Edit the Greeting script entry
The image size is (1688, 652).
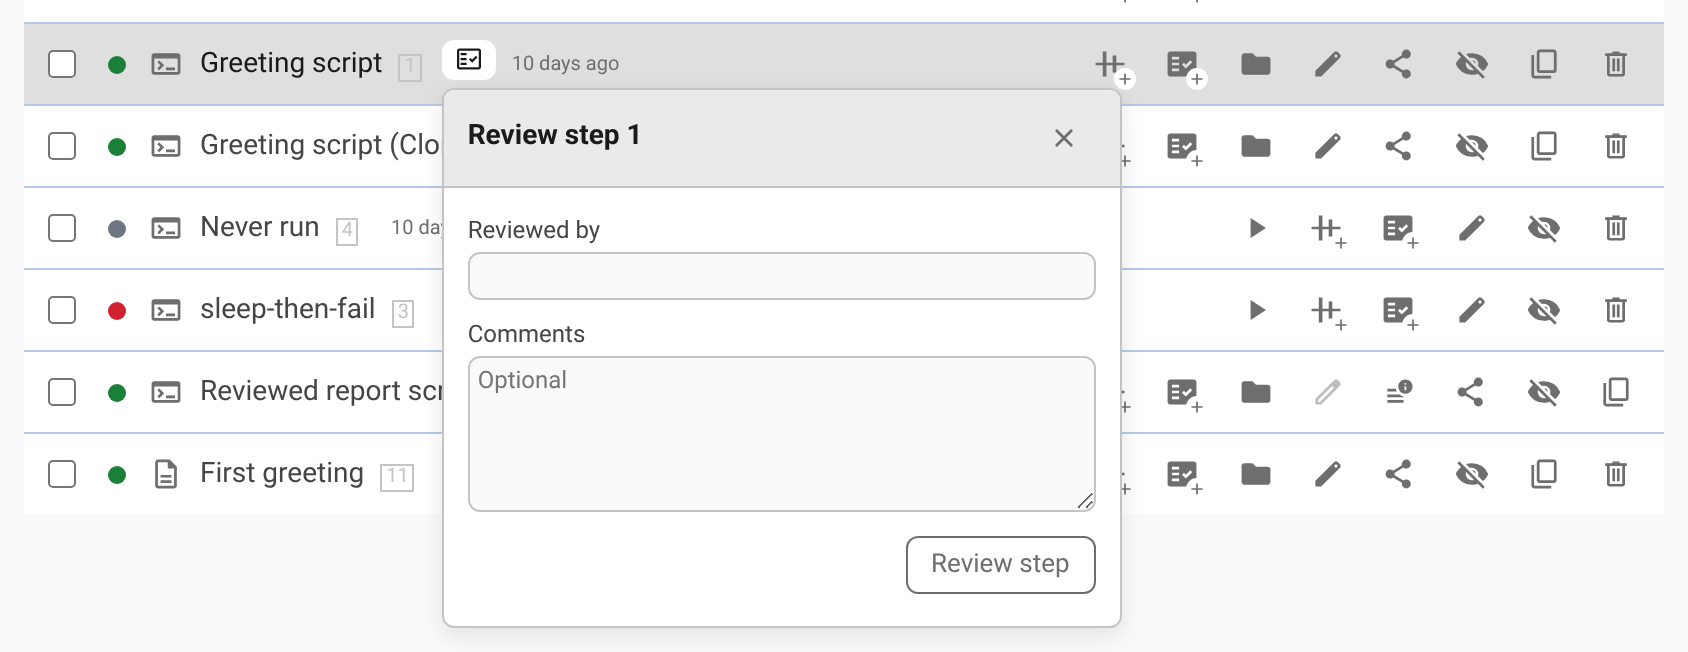[x=1328, y=65]
